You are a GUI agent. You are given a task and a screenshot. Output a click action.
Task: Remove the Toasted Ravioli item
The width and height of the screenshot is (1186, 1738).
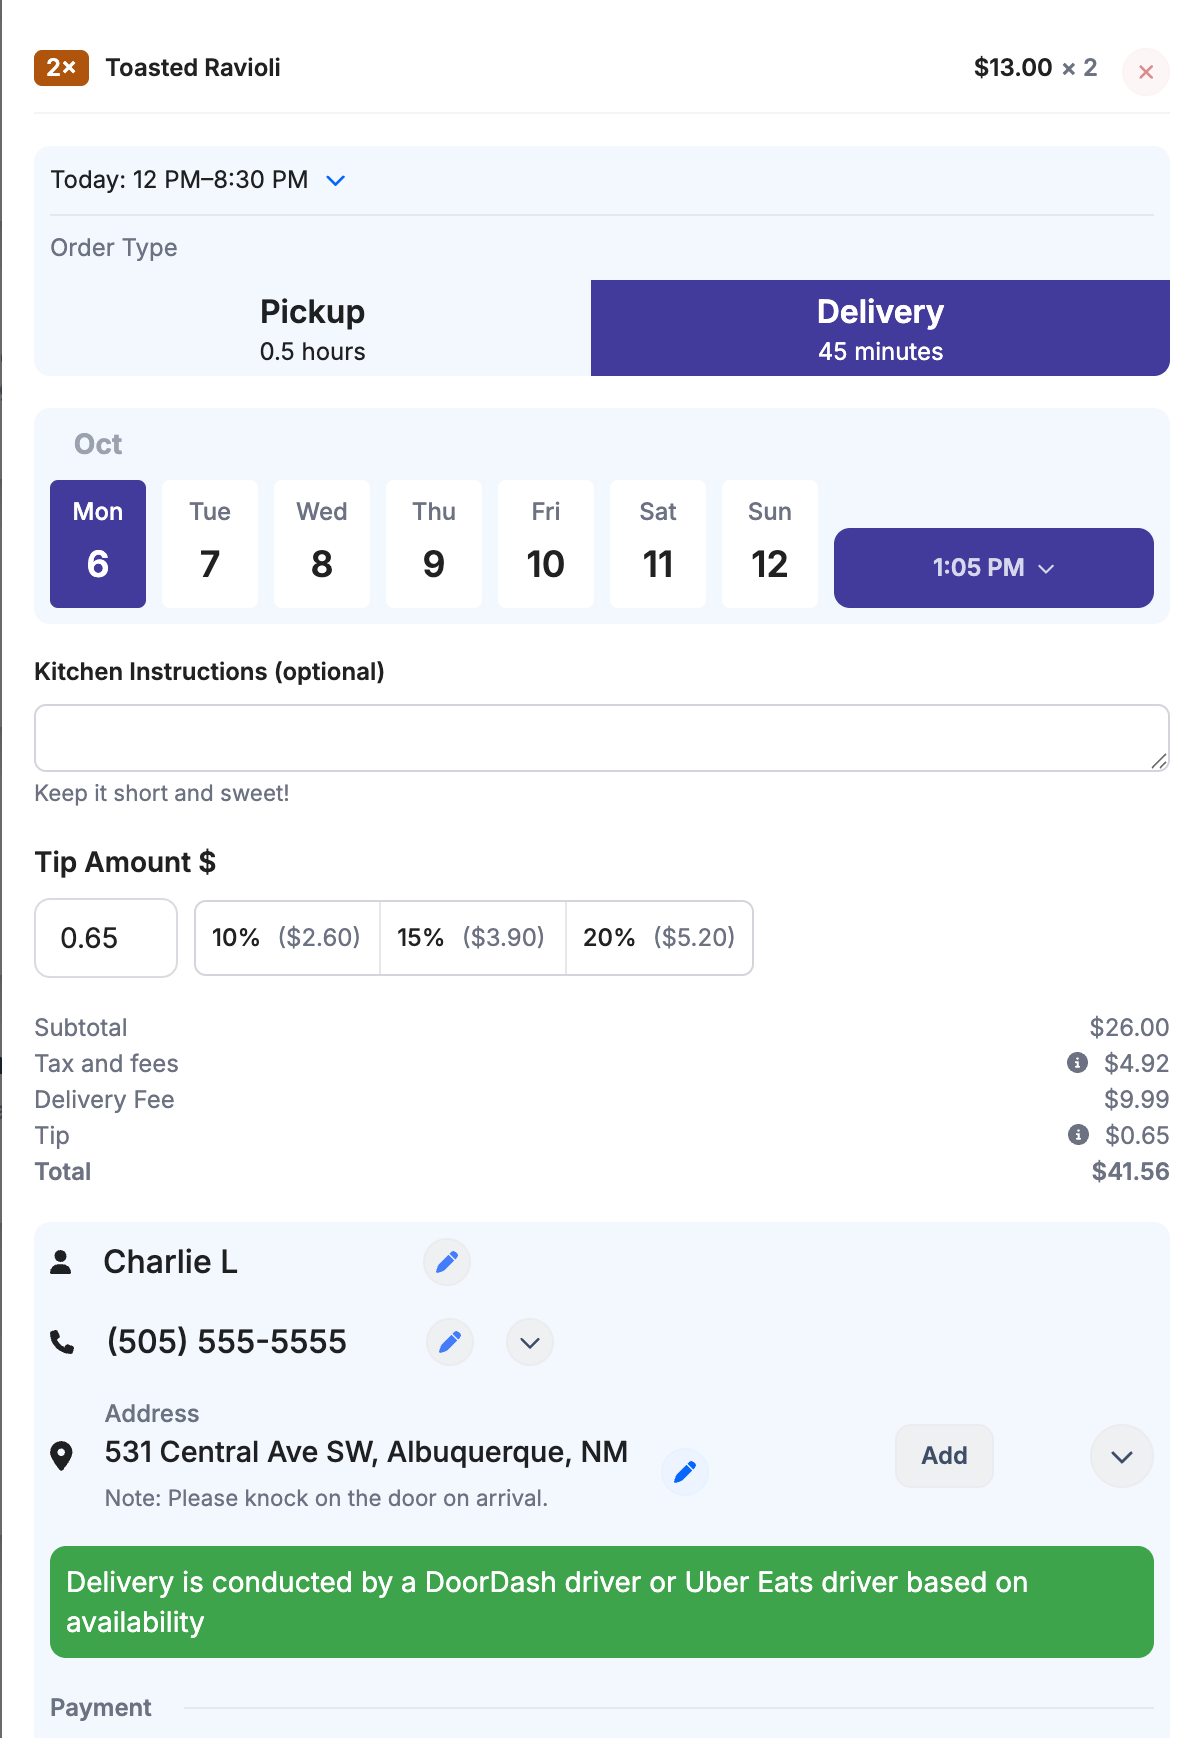[x=1144, y=71]
